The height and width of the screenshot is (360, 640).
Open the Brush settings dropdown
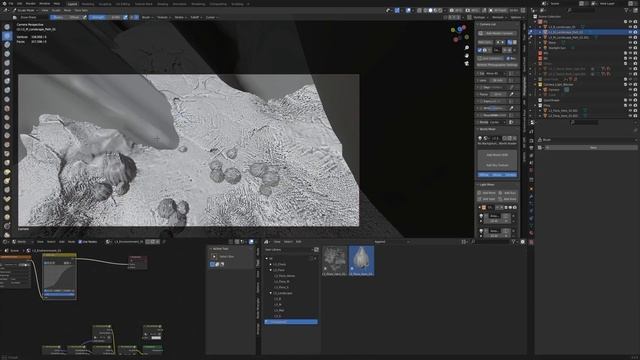click(x=147, y=18)
